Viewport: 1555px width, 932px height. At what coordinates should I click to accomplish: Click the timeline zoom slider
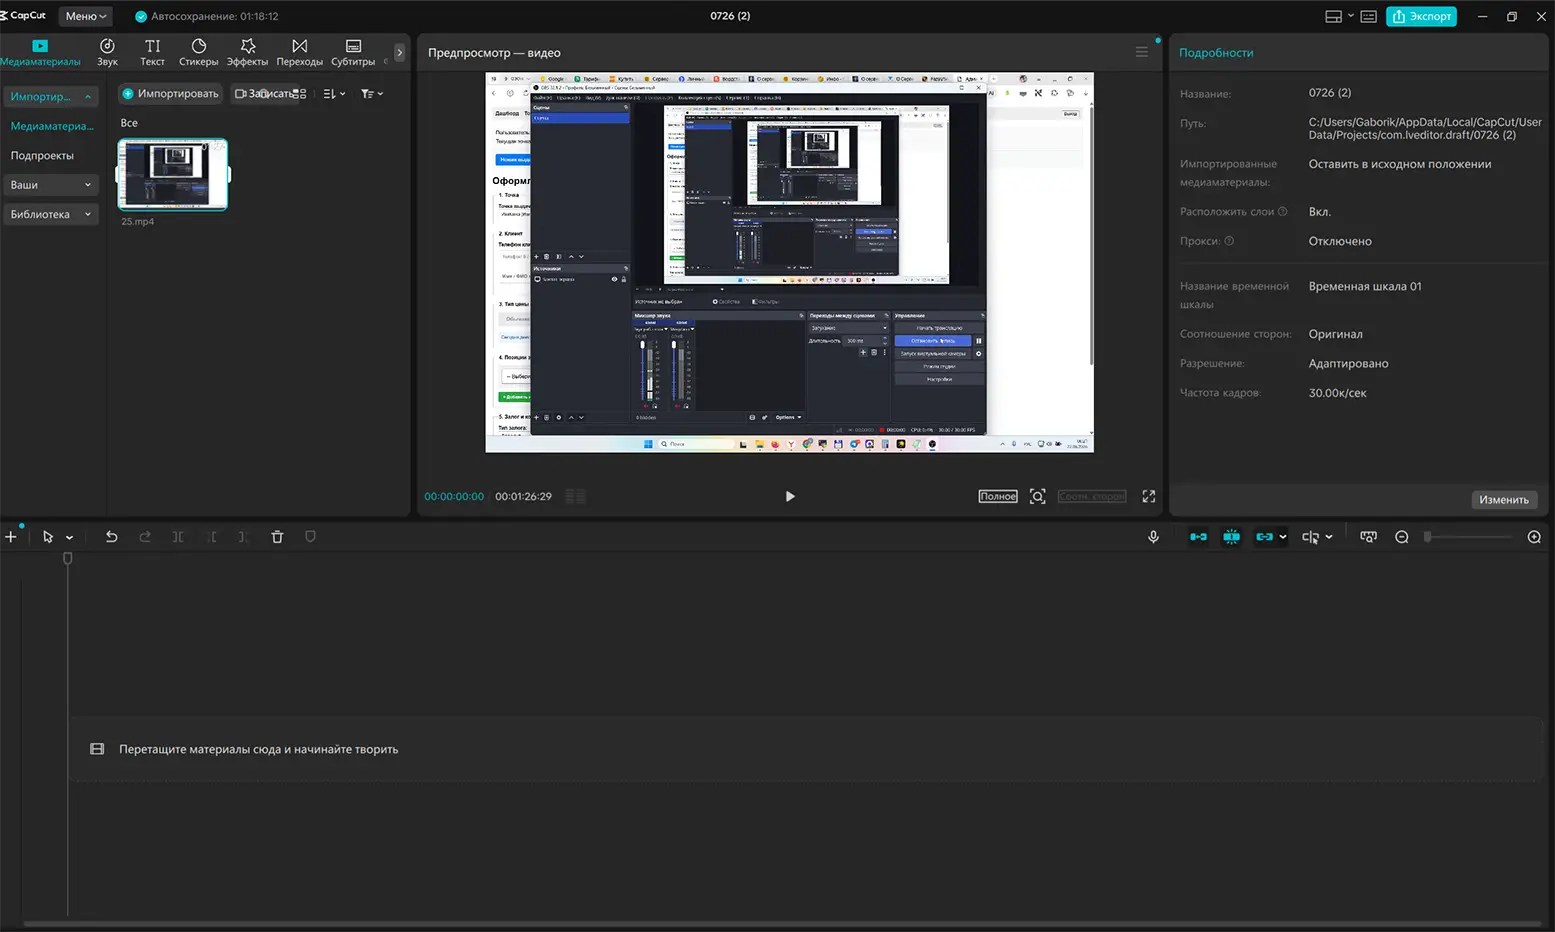pos(1469,537)
